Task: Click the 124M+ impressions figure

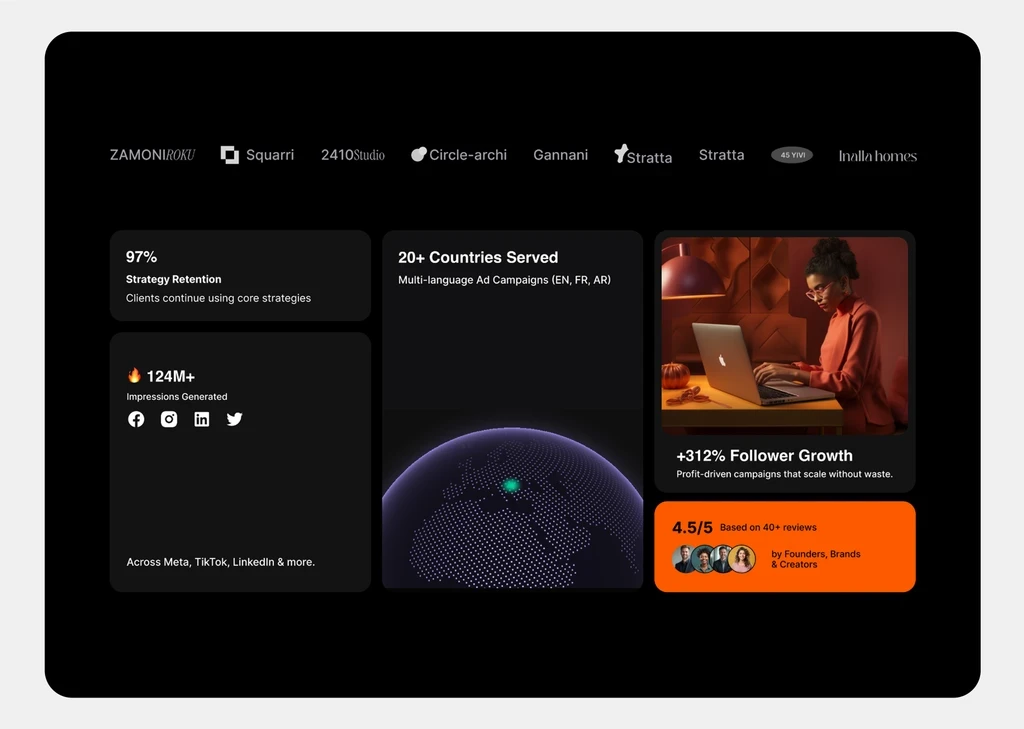Action: coord(170,376)
